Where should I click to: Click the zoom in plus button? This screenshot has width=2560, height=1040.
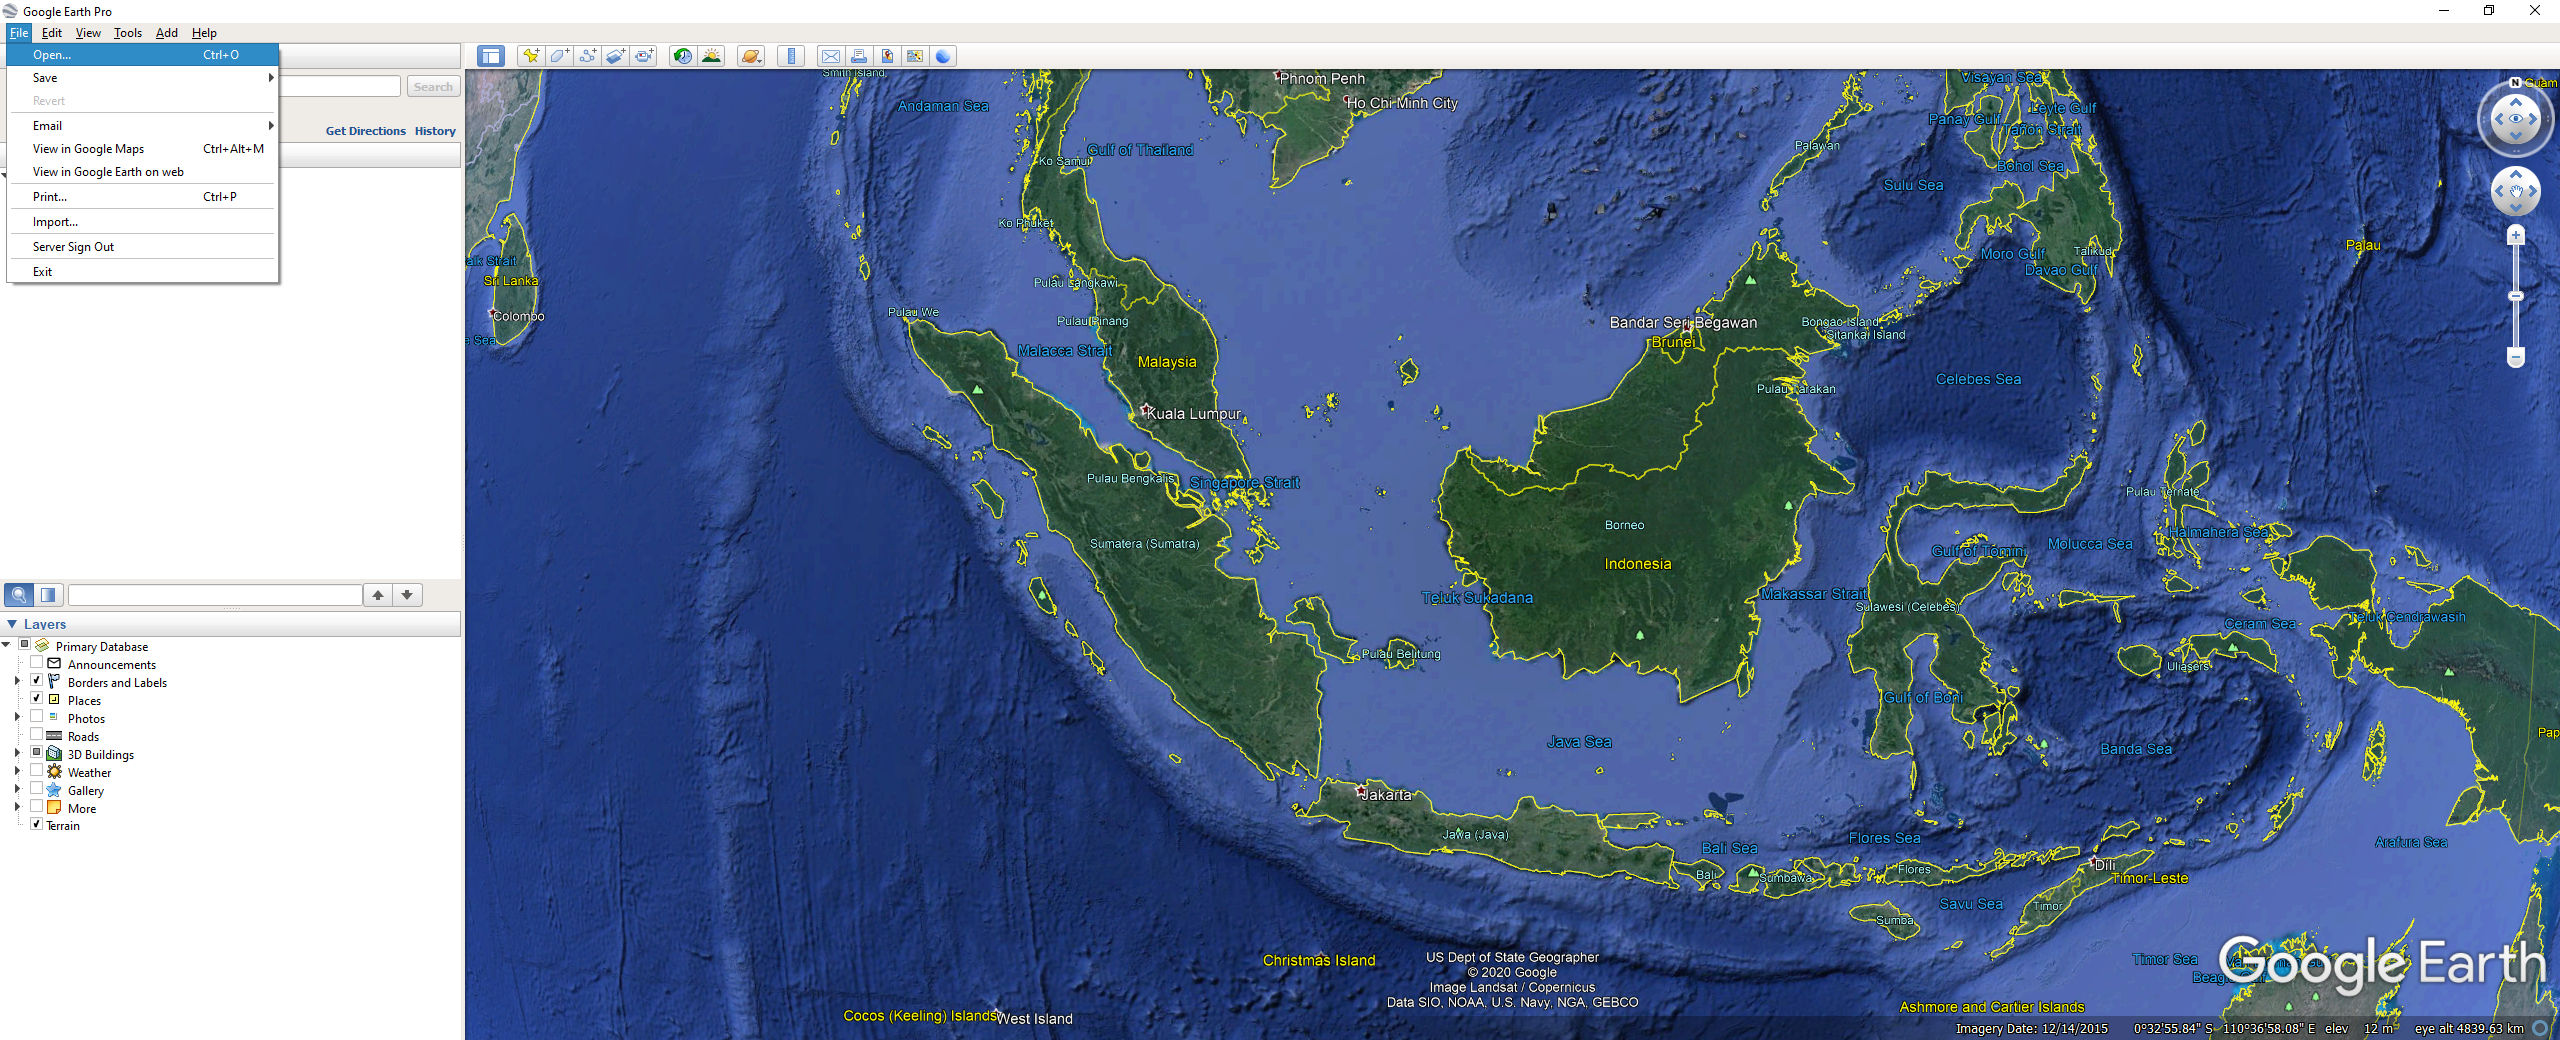2516,236
